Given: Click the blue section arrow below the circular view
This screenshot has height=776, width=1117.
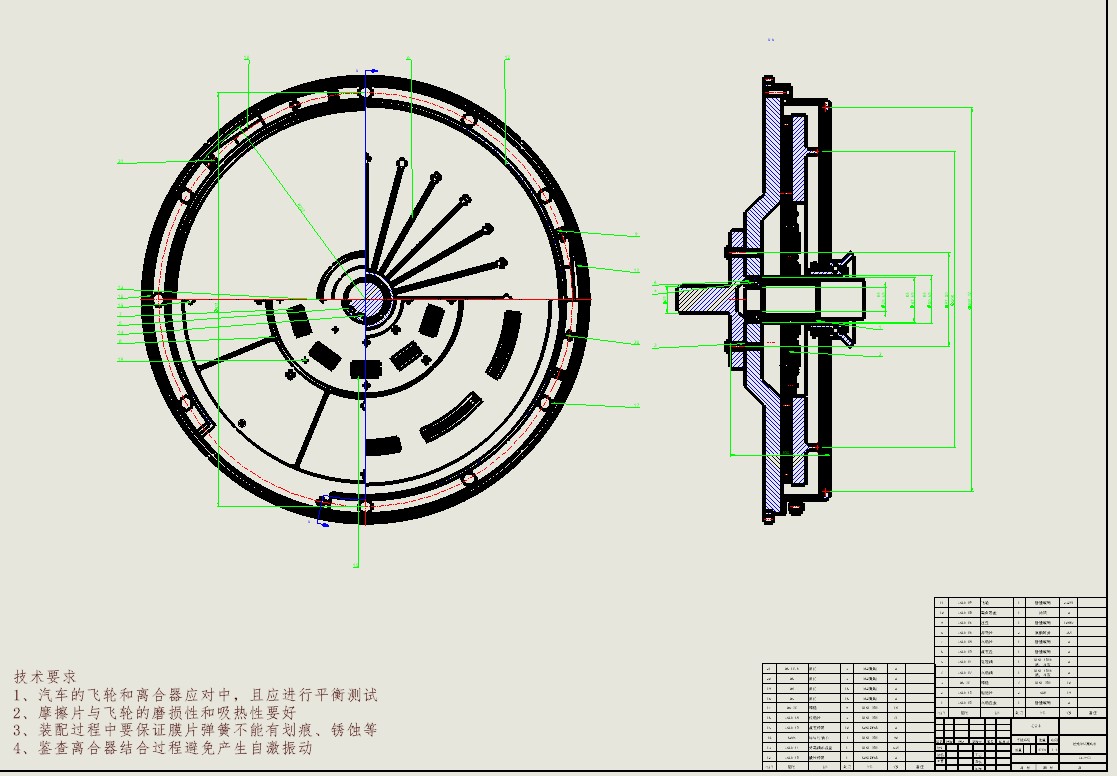Looking at the screenshot, I should click(324, 520).
